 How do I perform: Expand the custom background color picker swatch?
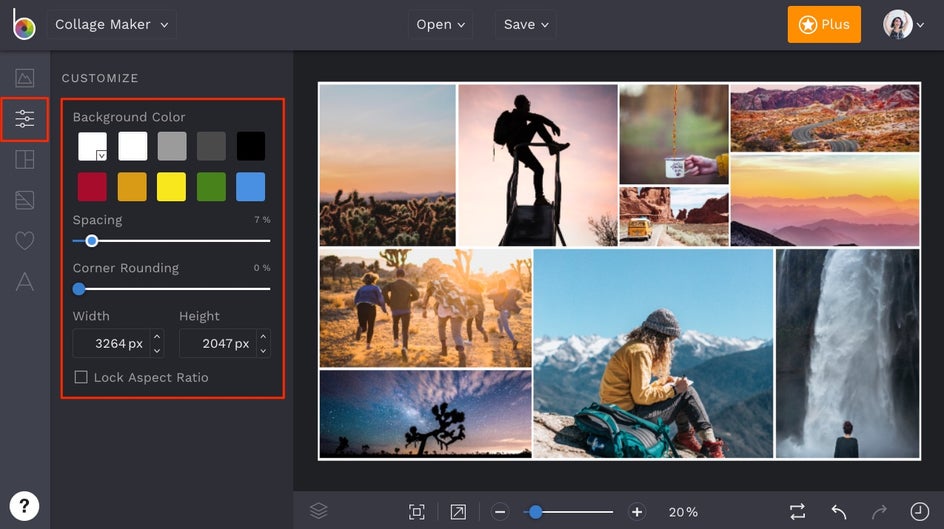pos(93,147)
